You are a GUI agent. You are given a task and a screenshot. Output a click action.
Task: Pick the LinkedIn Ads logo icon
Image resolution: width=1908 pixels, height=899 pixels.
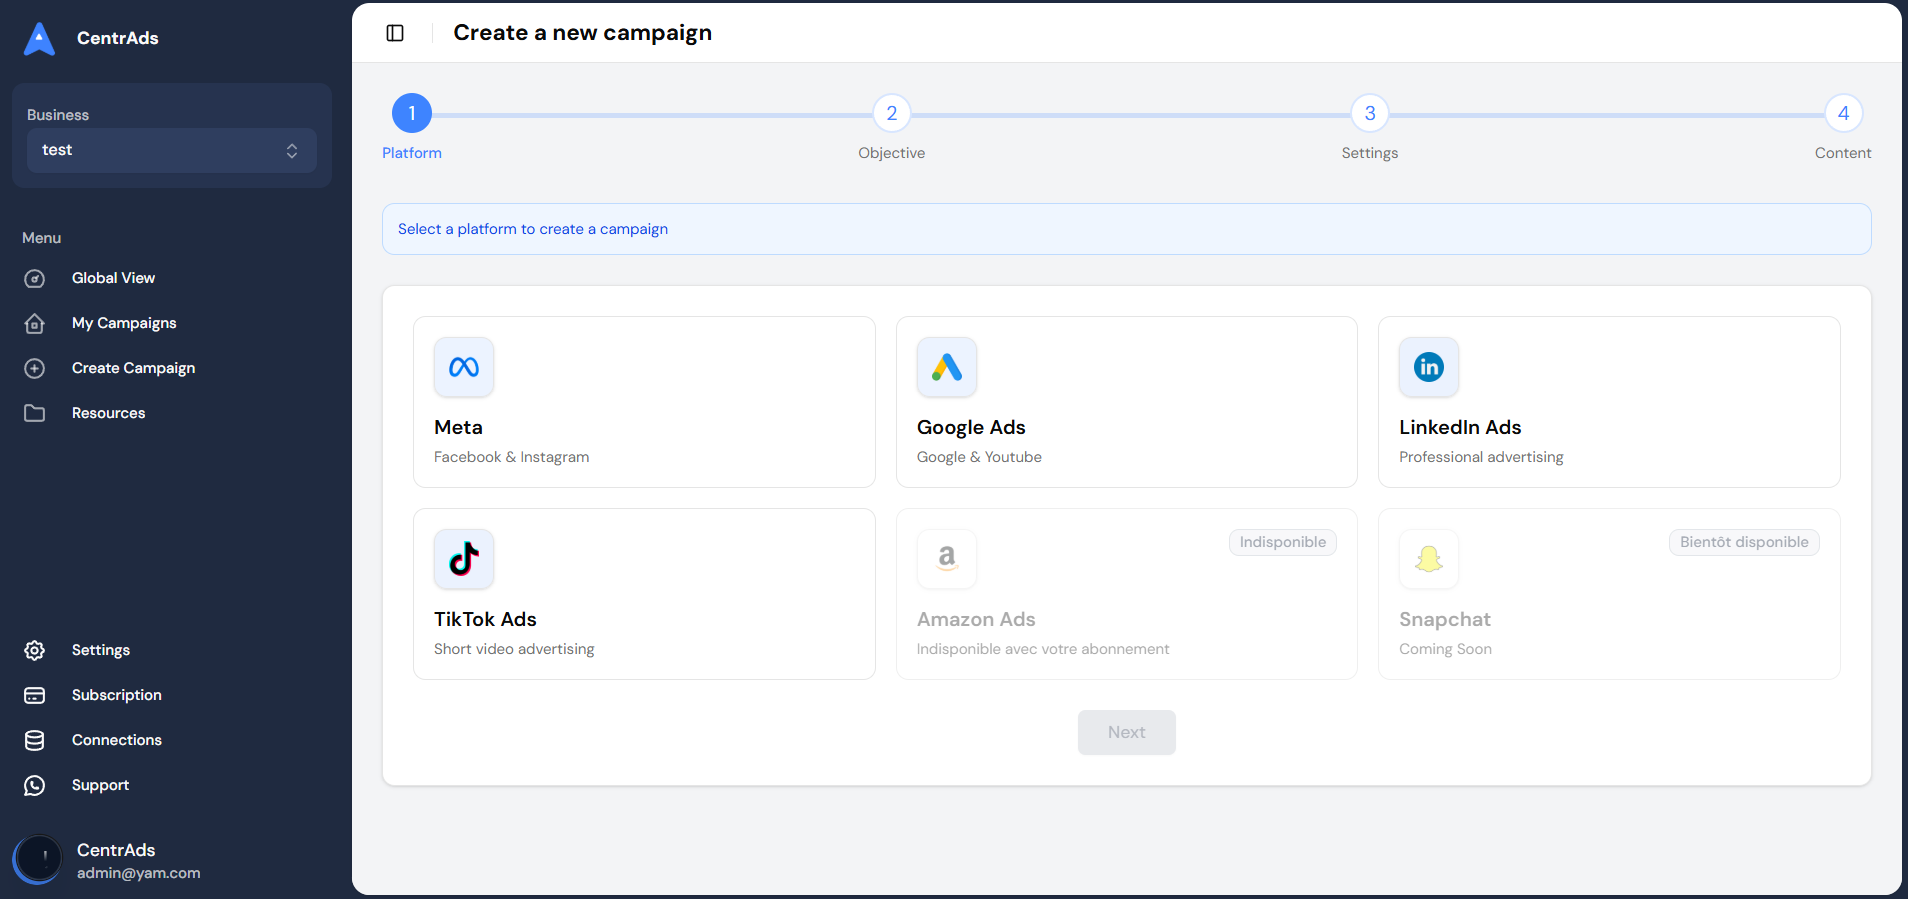coord(1428,367)
